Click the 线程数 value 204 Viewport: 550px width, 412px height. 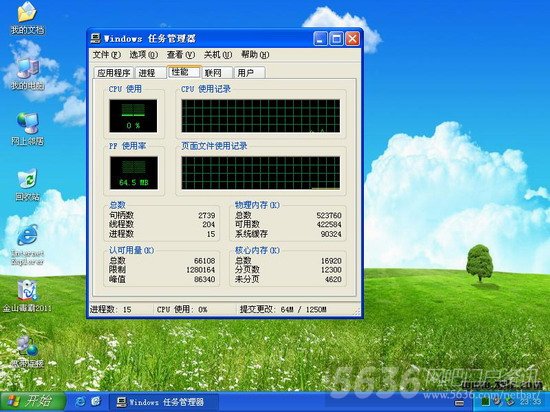click(208, 224)
